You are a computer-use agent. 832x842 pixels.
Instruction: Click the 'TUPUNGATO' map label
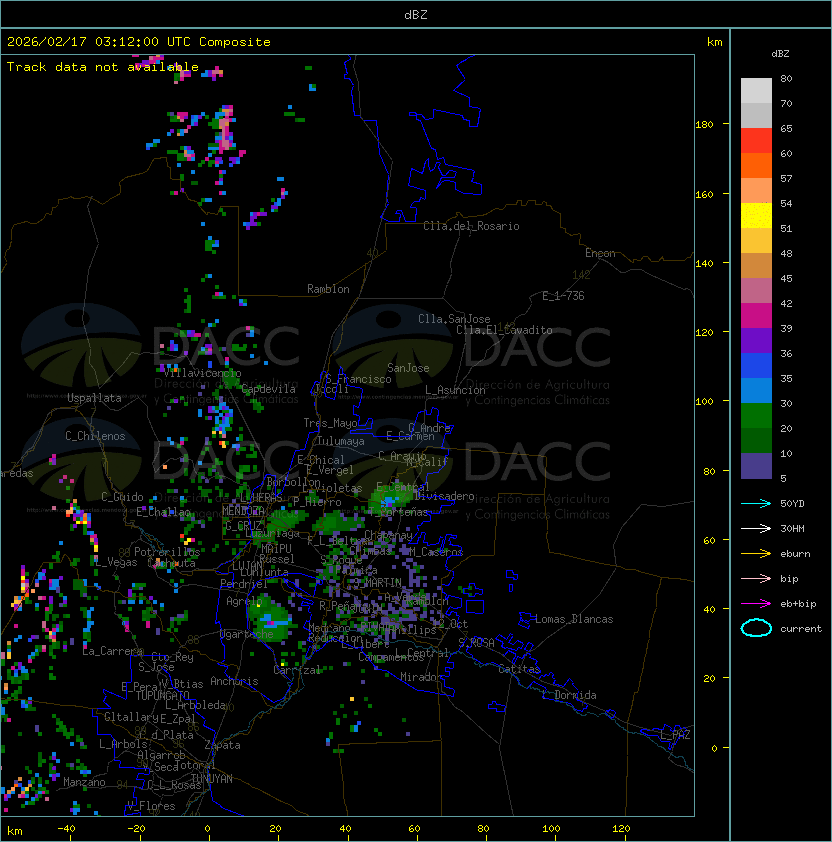(x=162, y=696)
